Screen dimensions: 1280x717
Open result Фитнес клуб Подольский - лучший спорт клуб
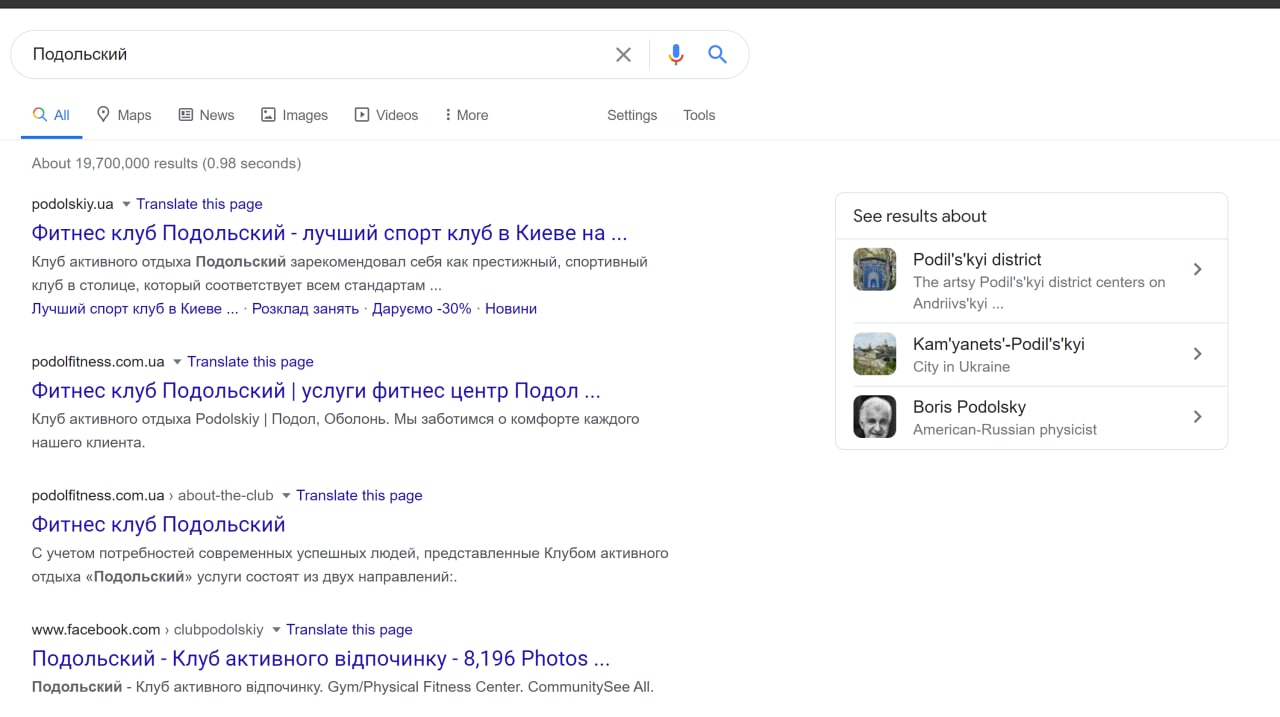tap(329, 234)
